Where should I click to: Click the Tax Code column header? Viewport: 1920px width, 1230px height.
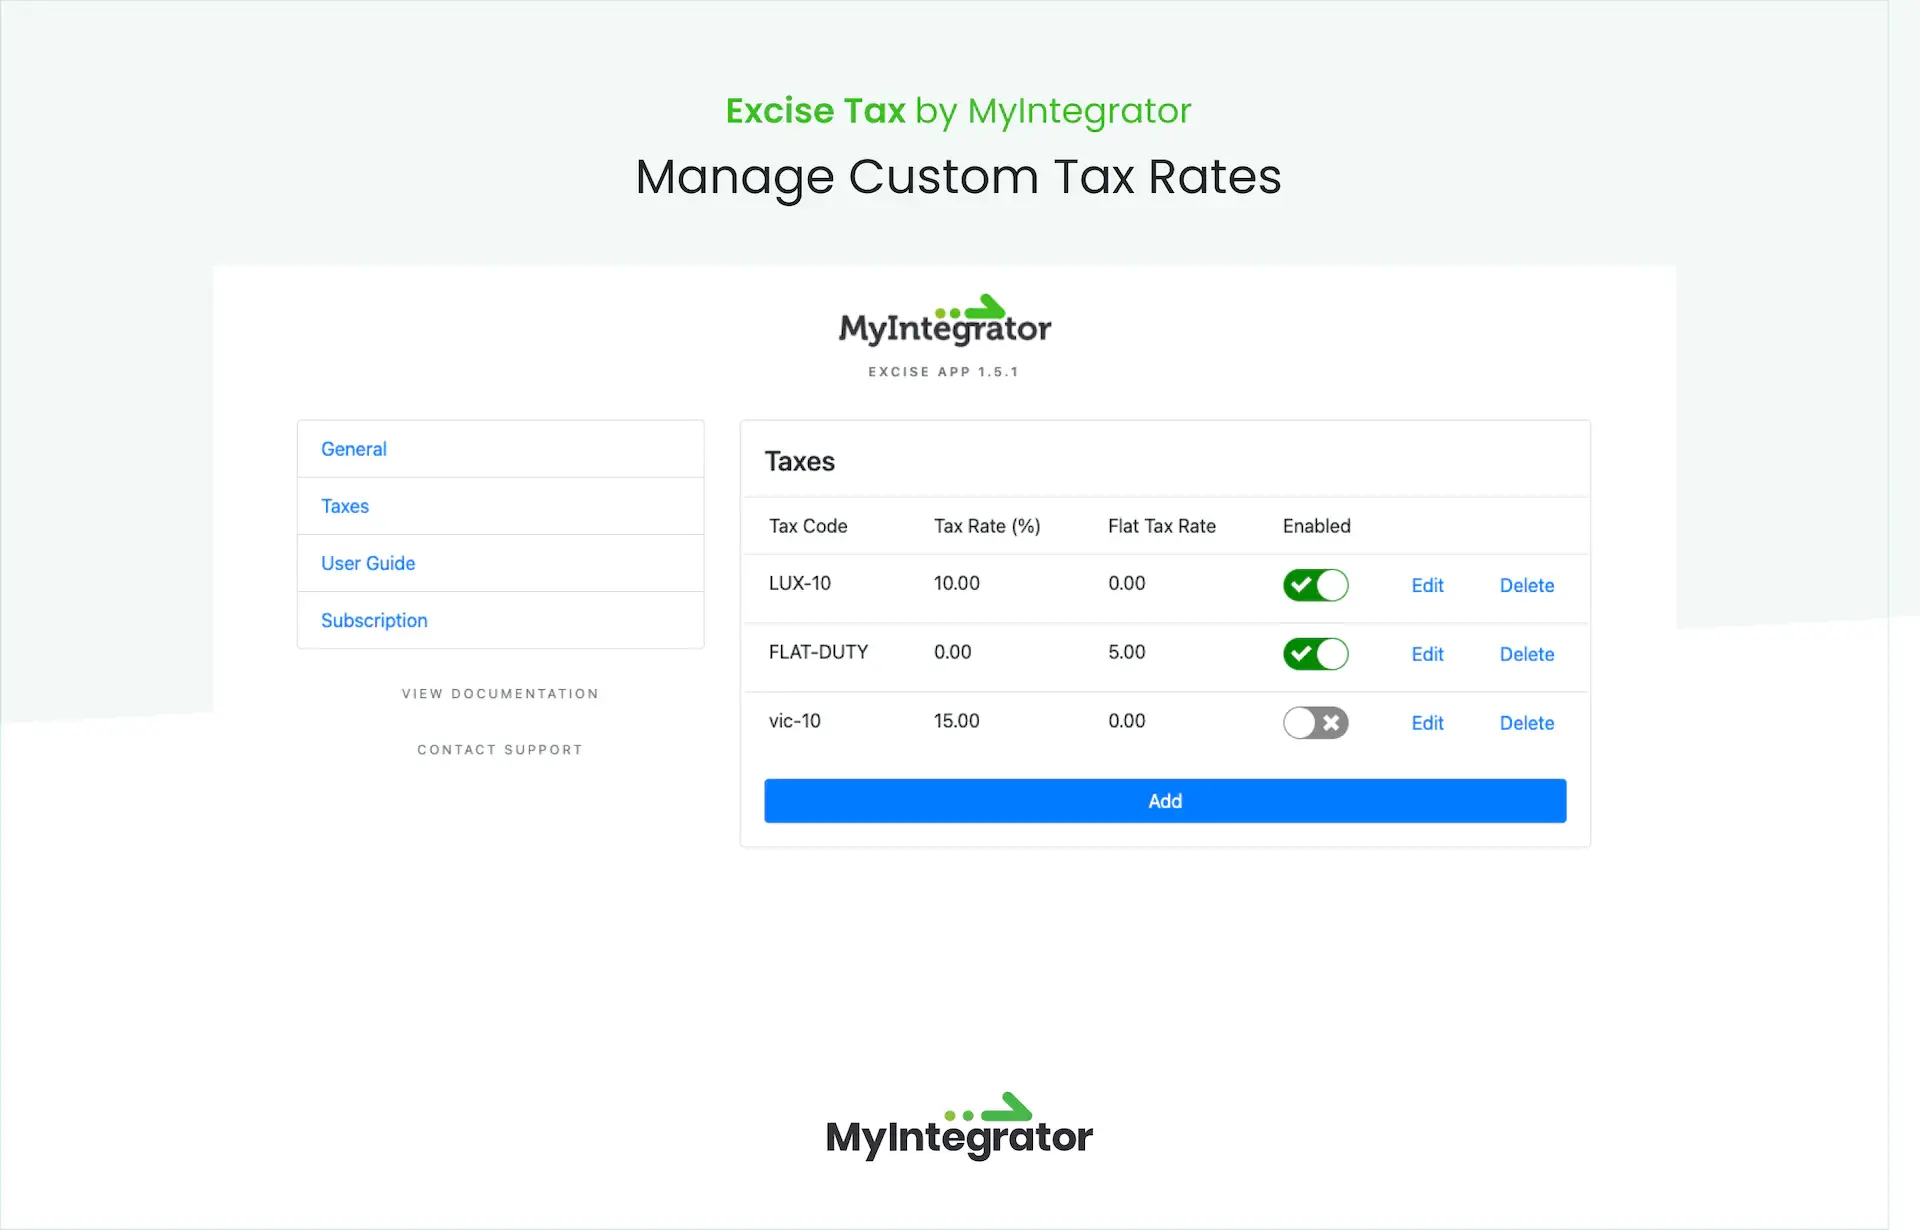808,526
